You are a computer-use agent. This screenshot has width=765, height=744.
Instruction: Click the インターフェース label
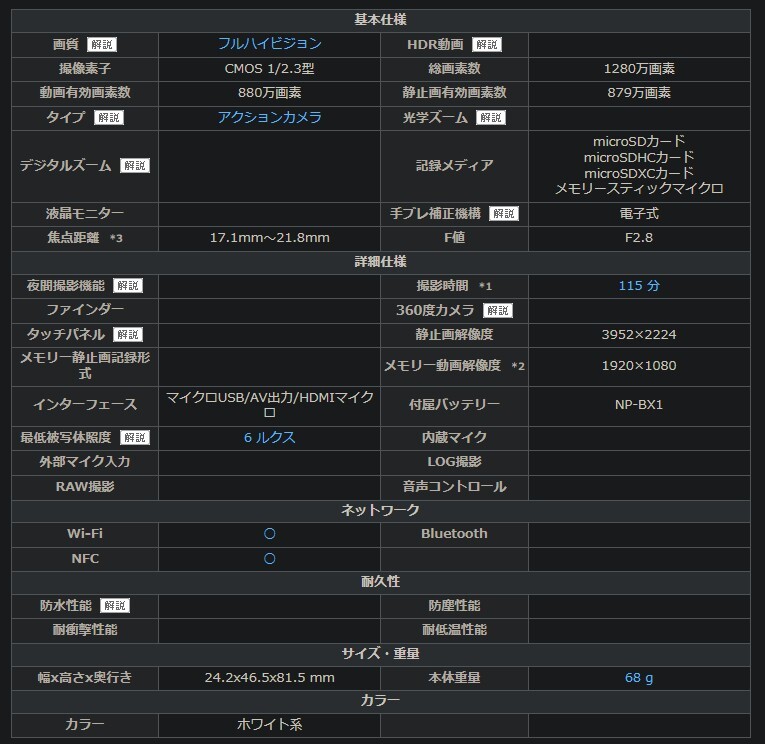coord(85,404)
